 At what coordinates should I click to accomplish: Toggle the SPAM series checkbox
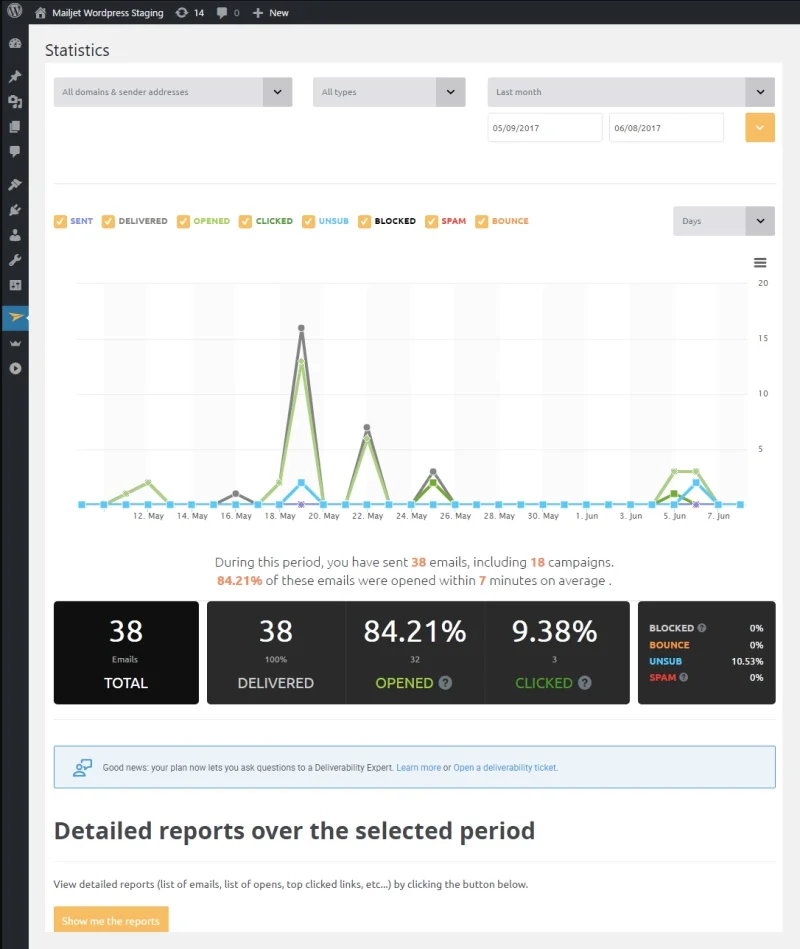click(431, 222)
